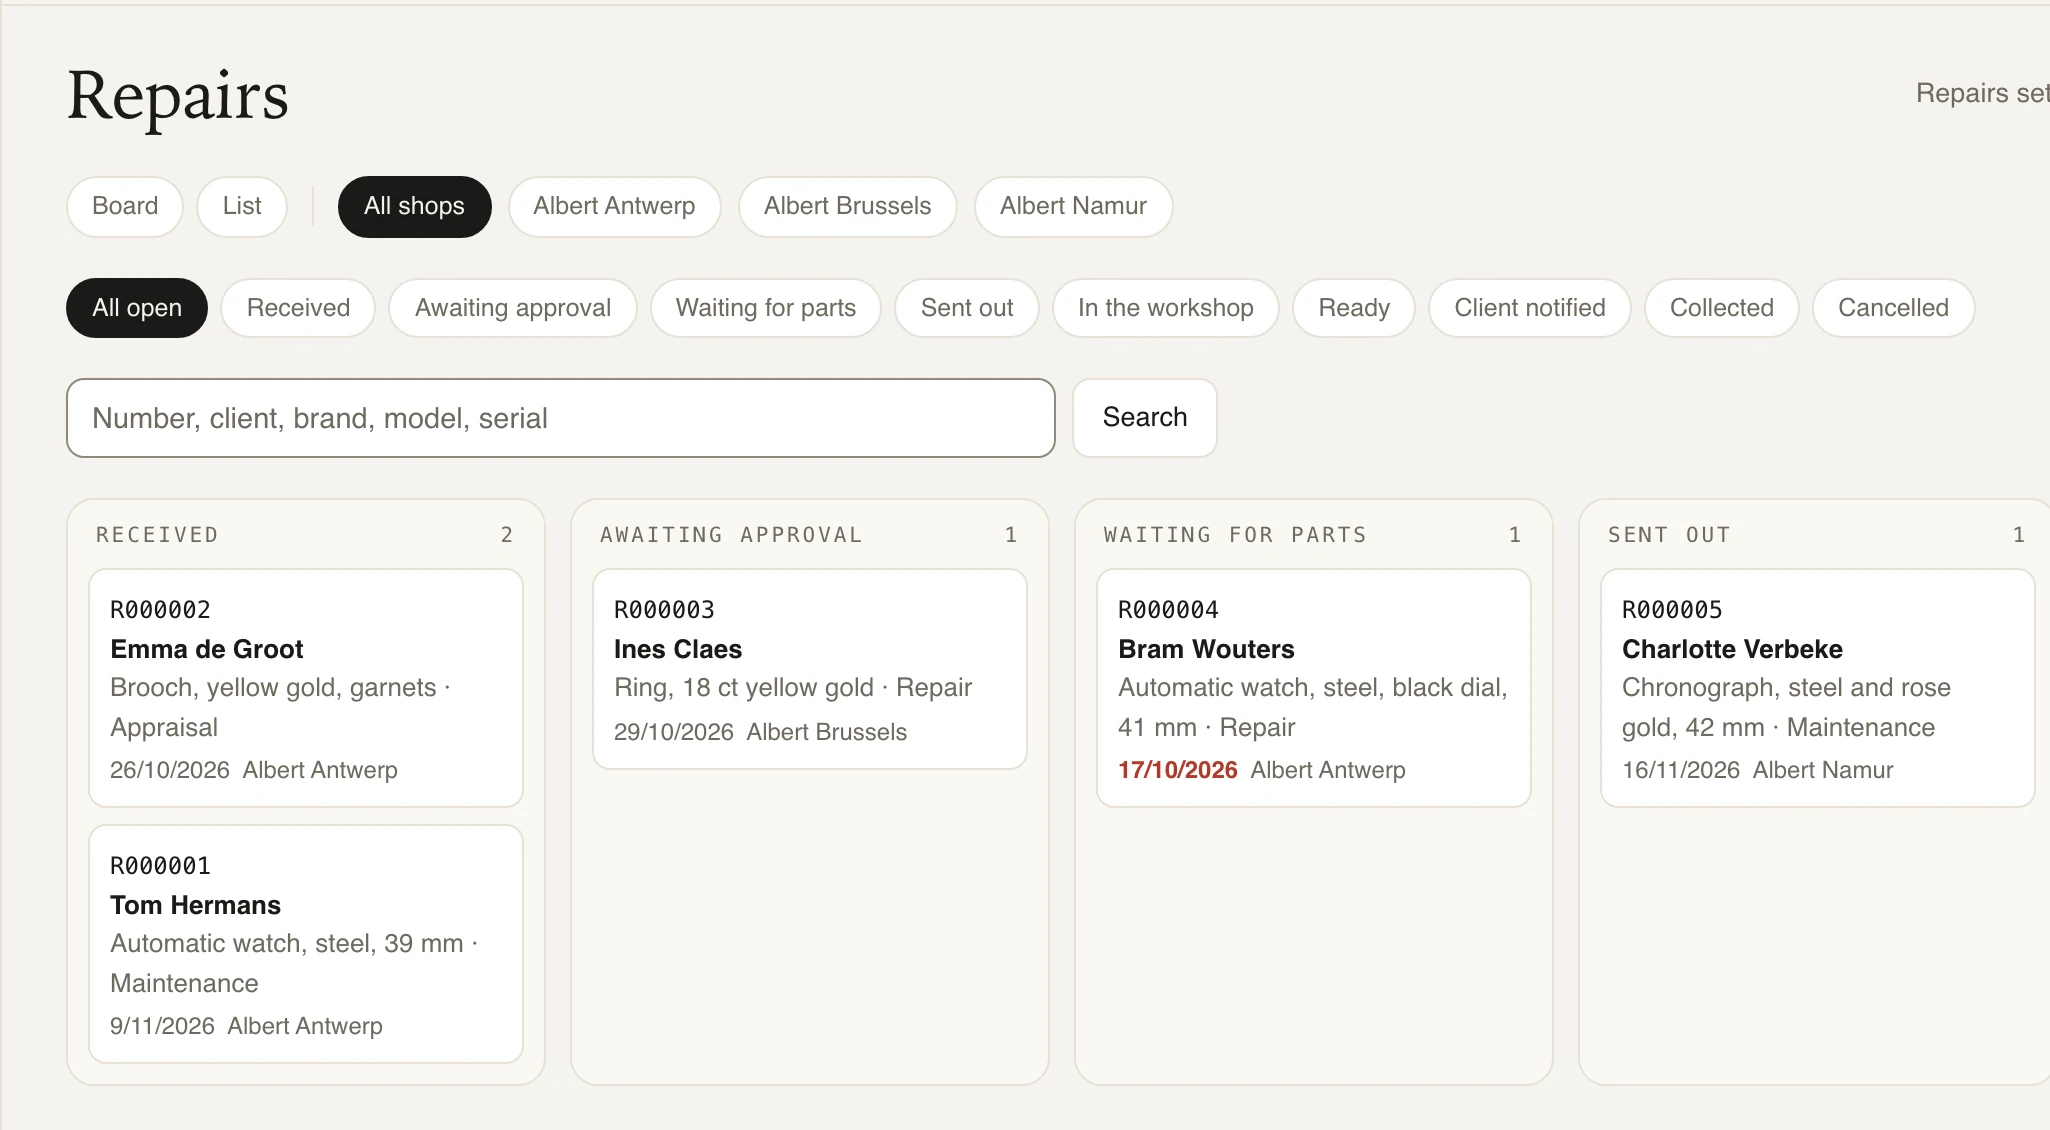The height and width of the screenshot is (1130, 2050).
Task: Show Waiting for parts repairs
Action: click(766, 308)
